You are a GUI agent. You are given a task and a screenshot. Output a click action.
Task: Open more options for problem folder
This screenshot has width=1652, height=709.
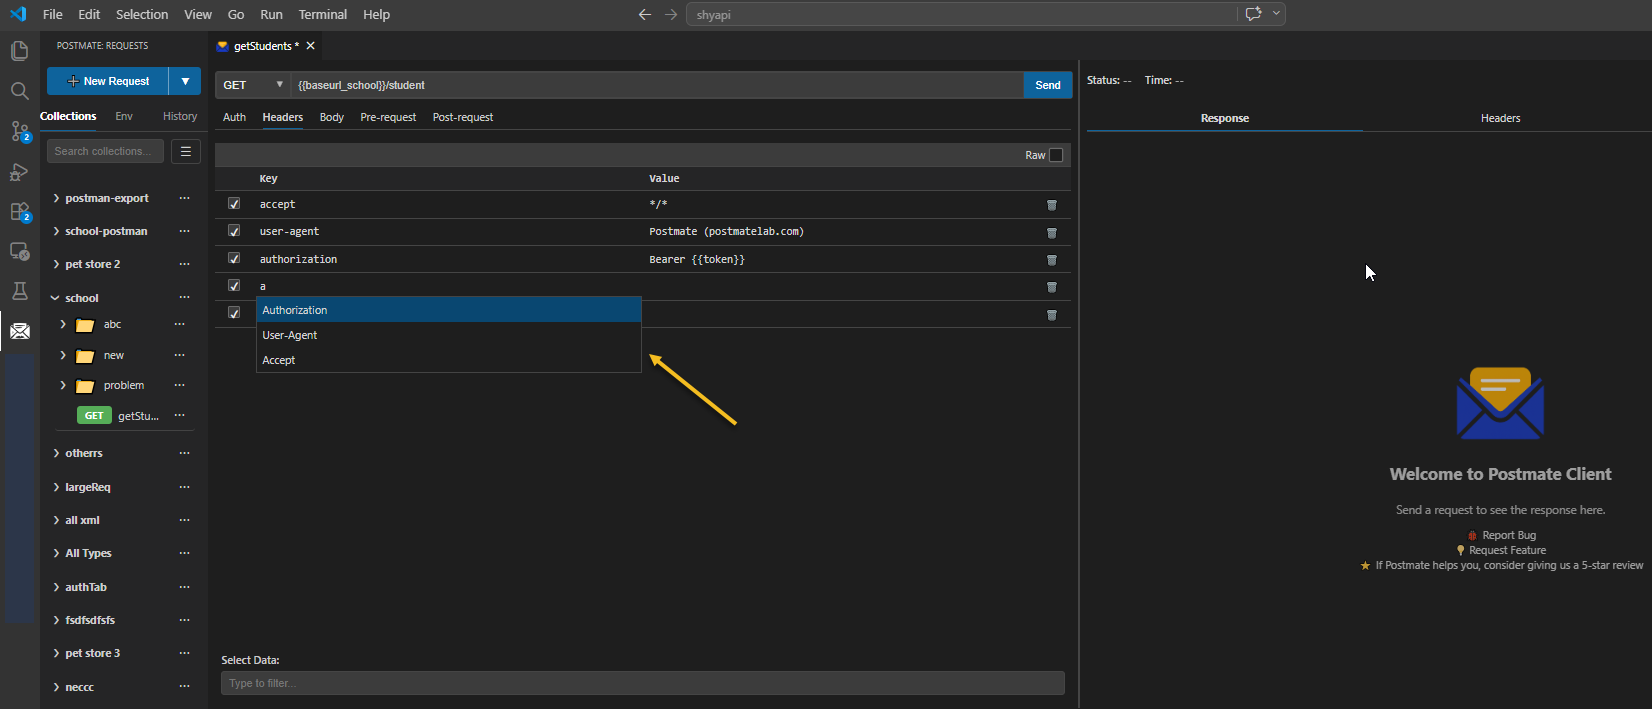[180, 385]
